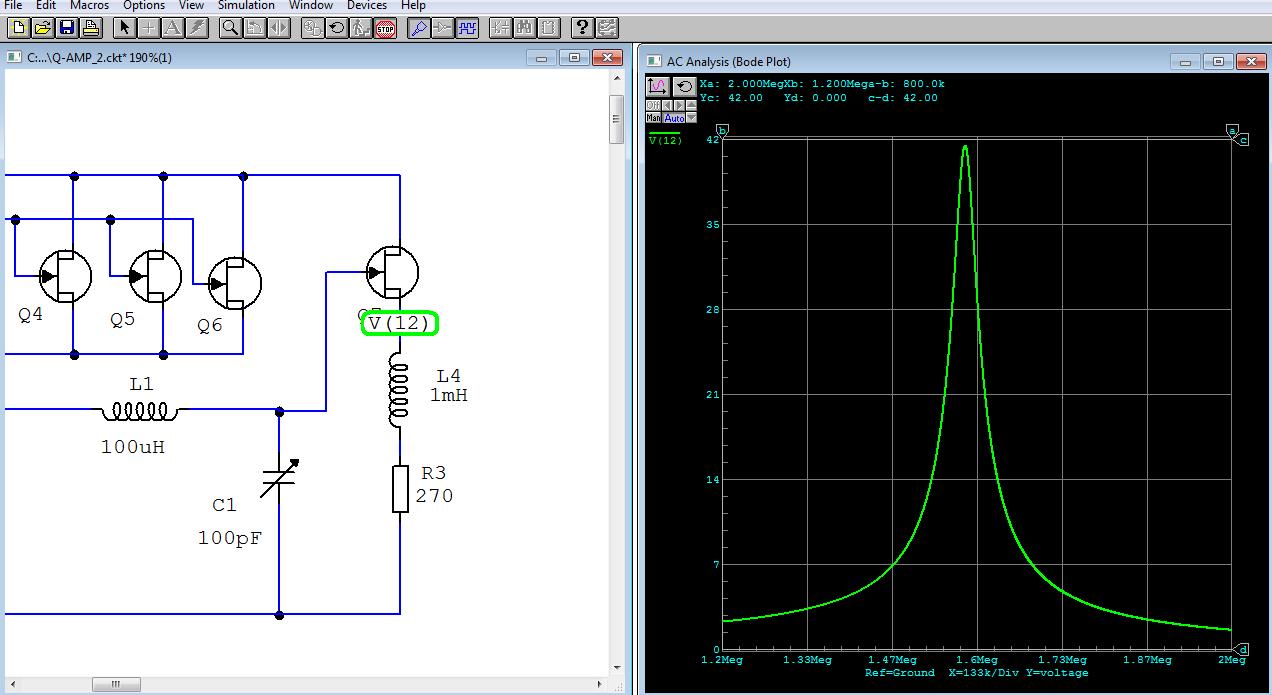The image size is (1272, 695).
Task: Switch Bode Plot scaling to Man
Action: (x=653, y=117)
